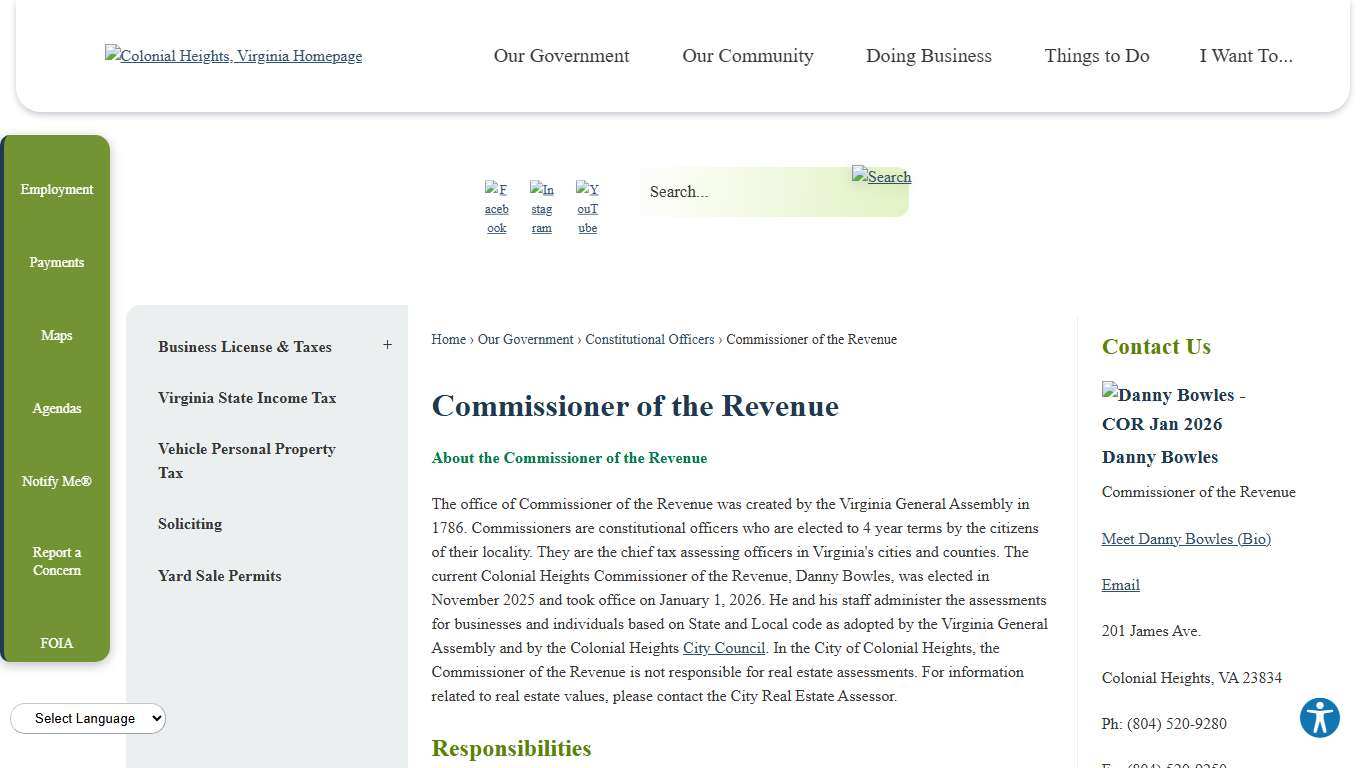Screen dimensions: 1366x768
Task: Open the Facebook page icon
Action: (496, 207)
